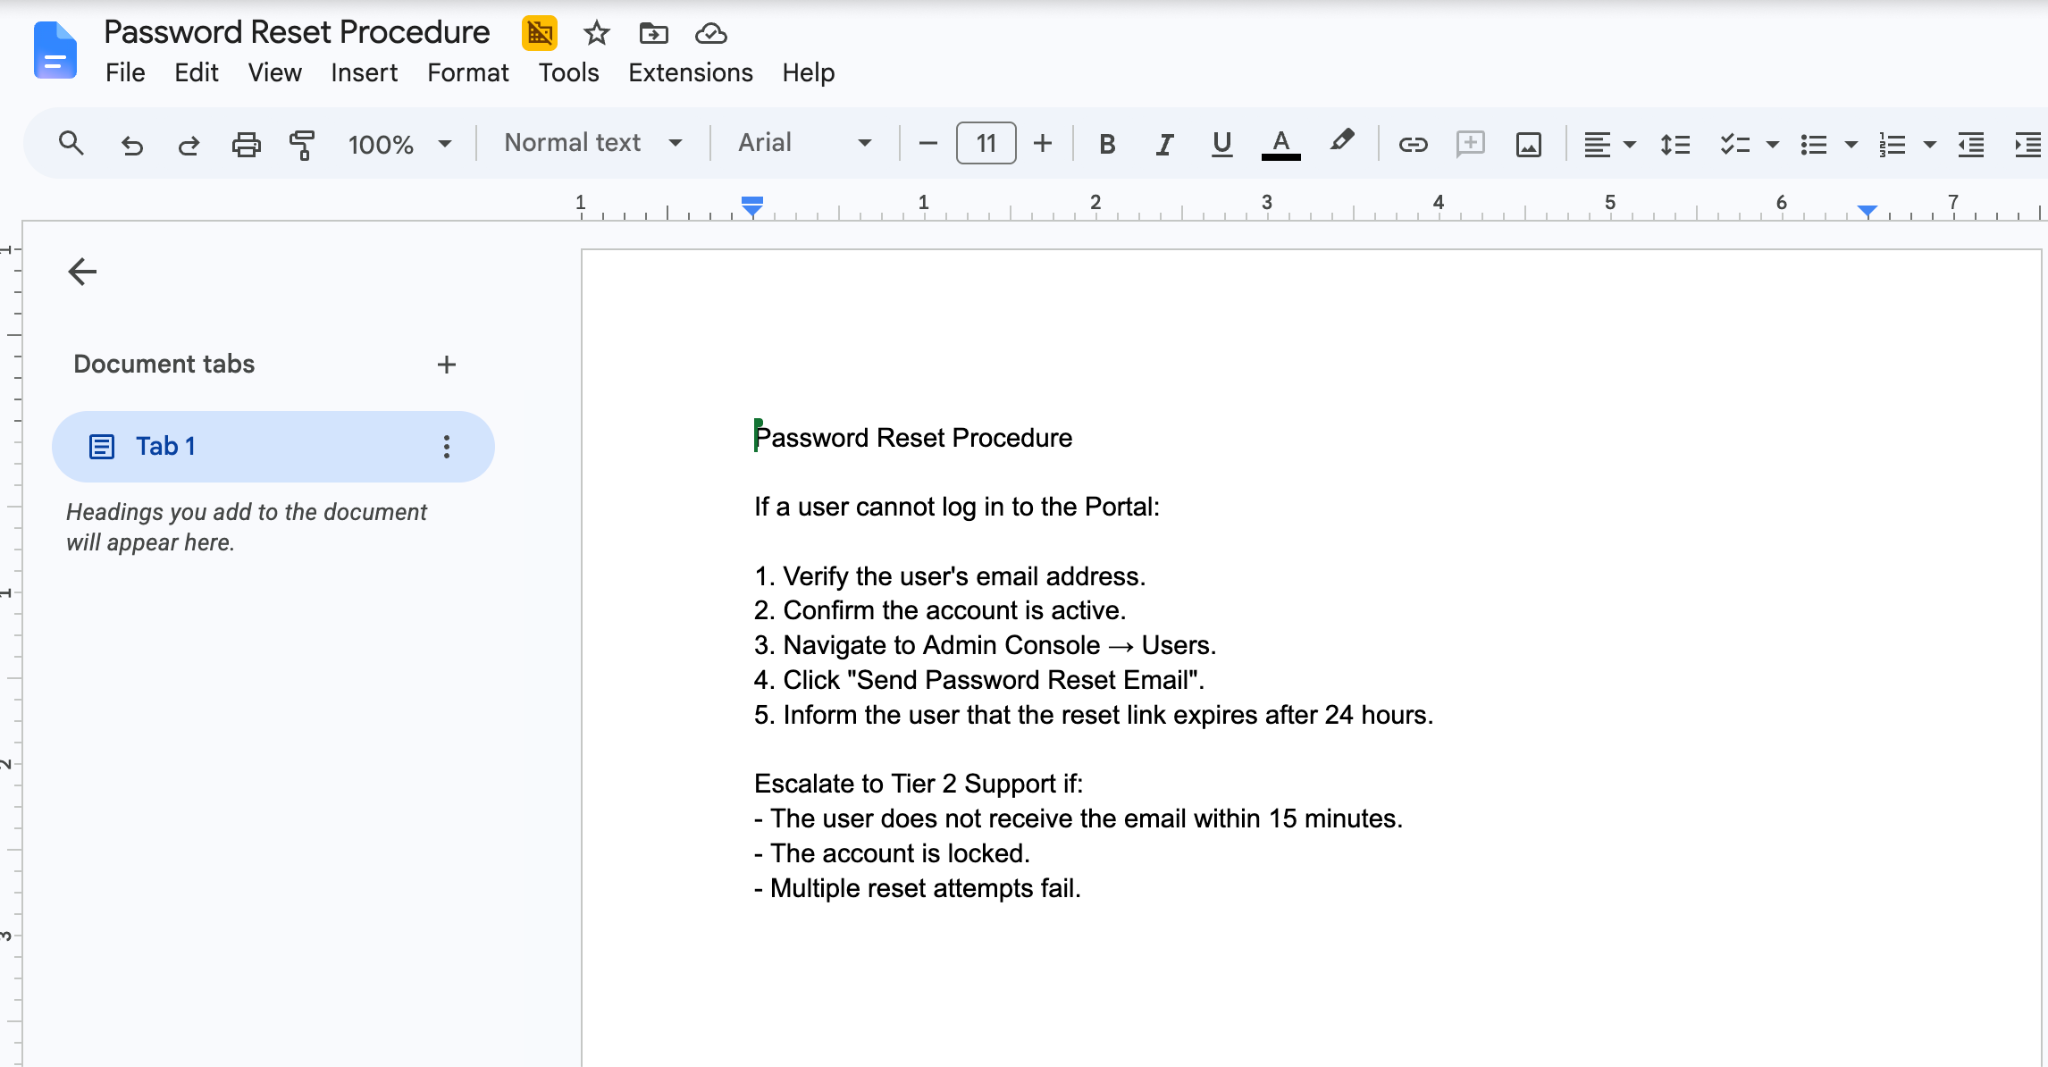Toggle bold formatting
This screenshot has height=1067, width=2048.
click(x=1107, y=144)
